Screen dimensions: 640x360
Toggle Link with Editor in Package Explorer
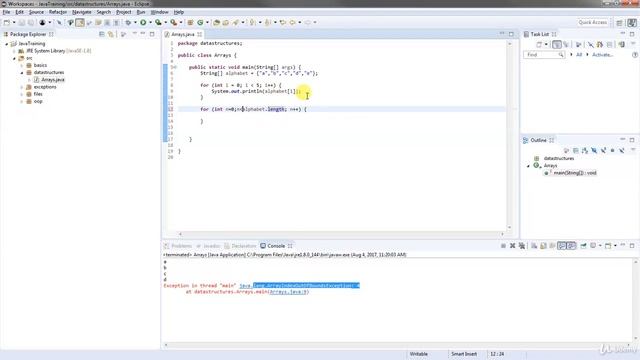[111, 34]
